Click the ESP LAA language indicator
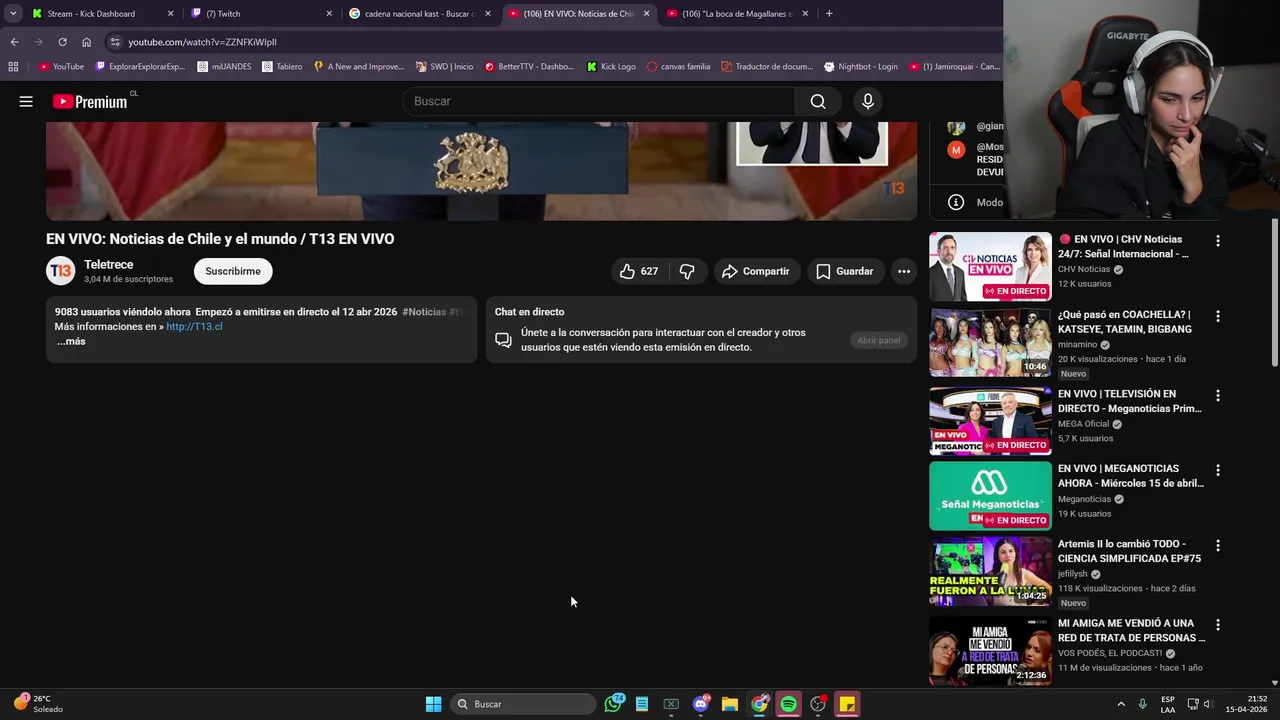 pyautogui.click(x=1168, y=704)
